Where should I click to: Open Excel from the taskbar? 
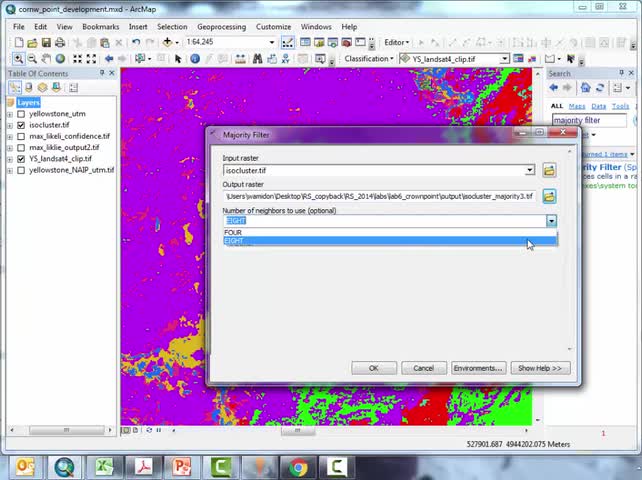click(104, 467)
